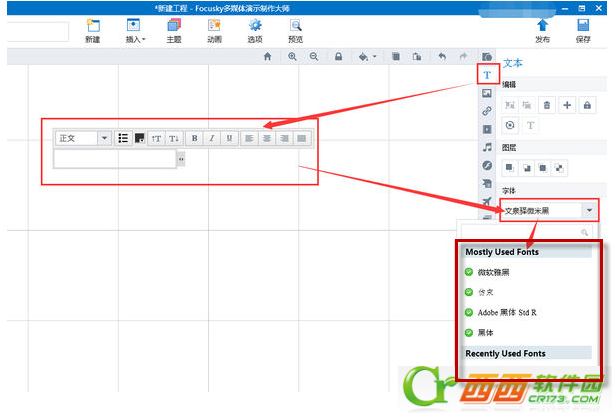
Task: Toggle underline formatting
Action: coord(229,139)
